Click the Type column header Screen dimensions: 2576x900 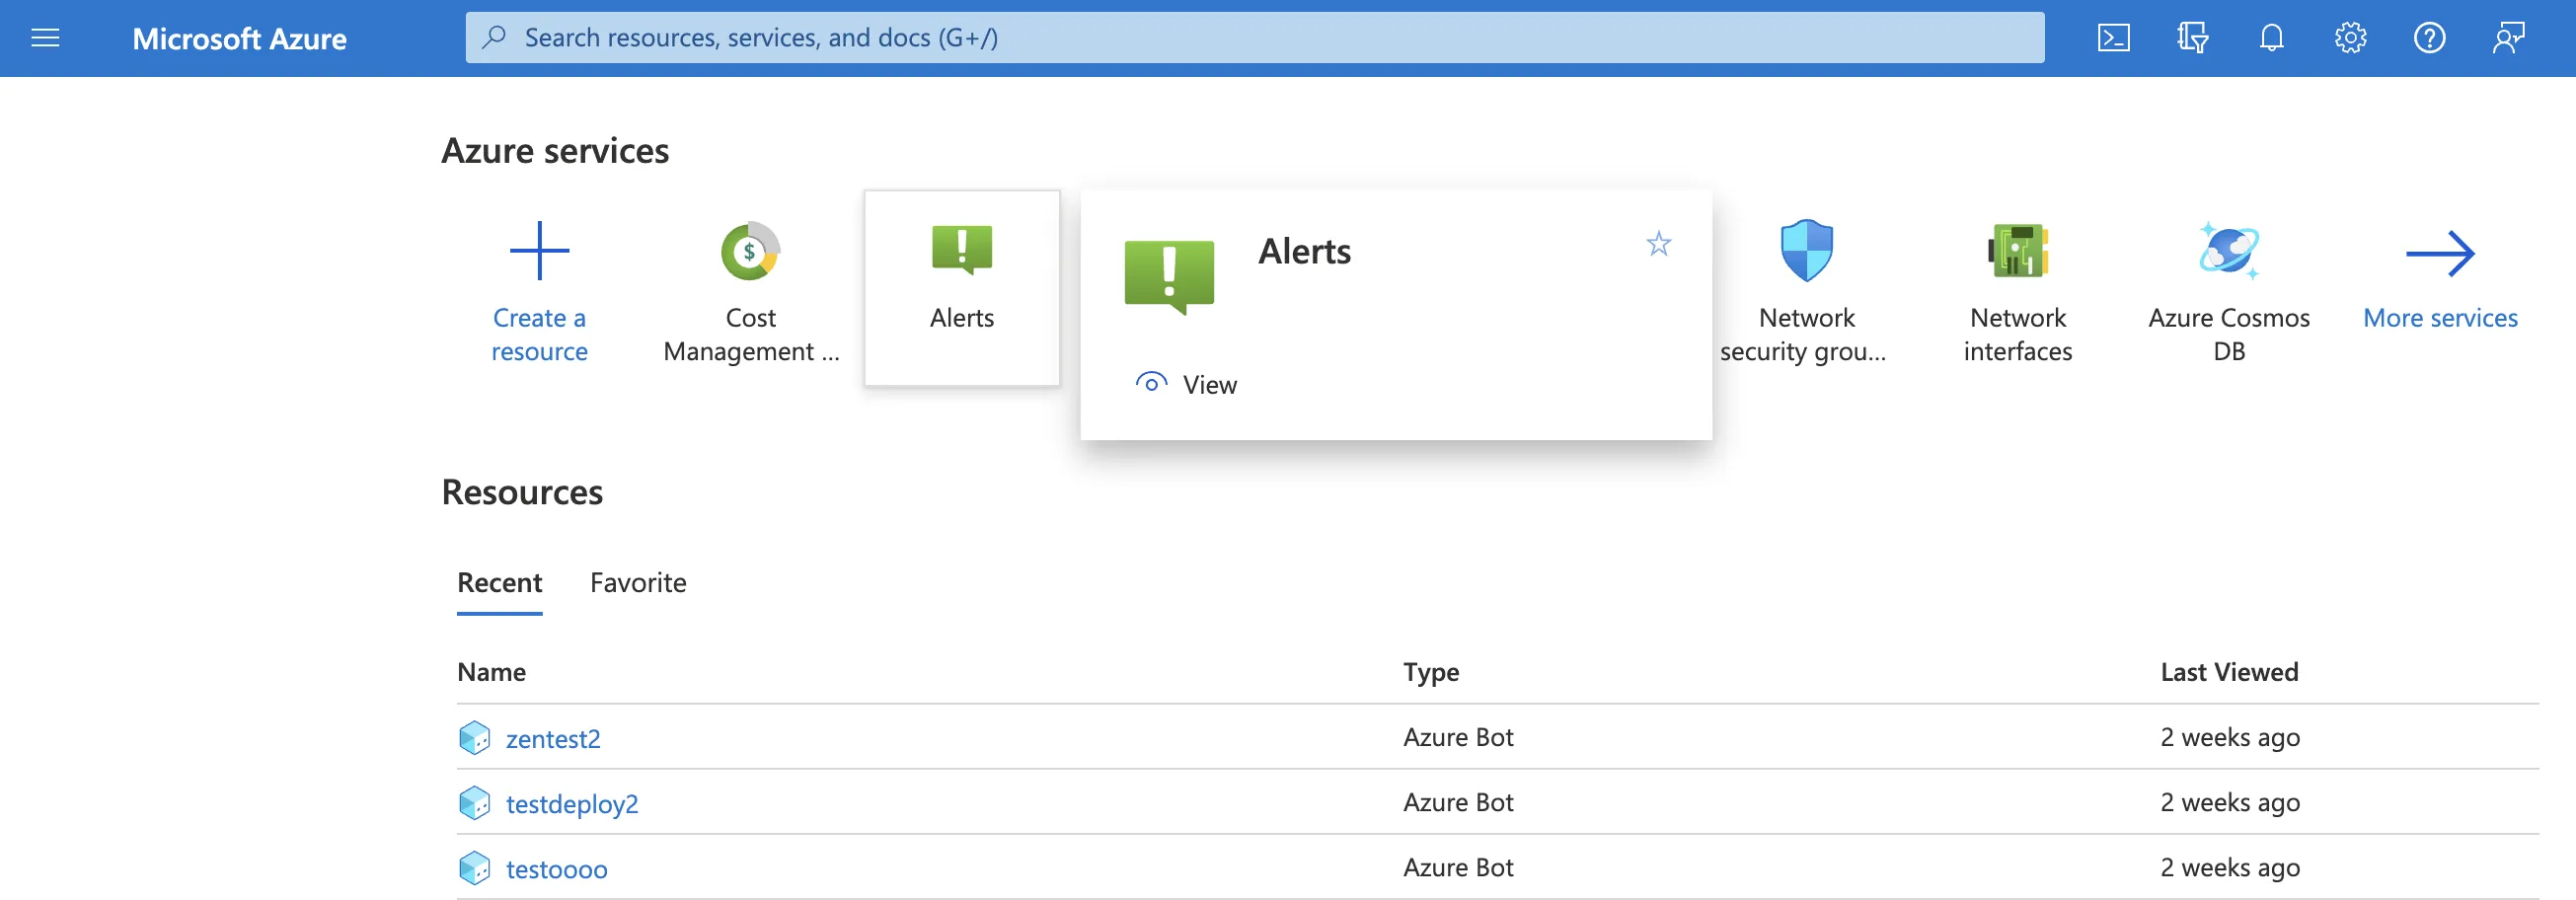click(x=1431, y=672)
